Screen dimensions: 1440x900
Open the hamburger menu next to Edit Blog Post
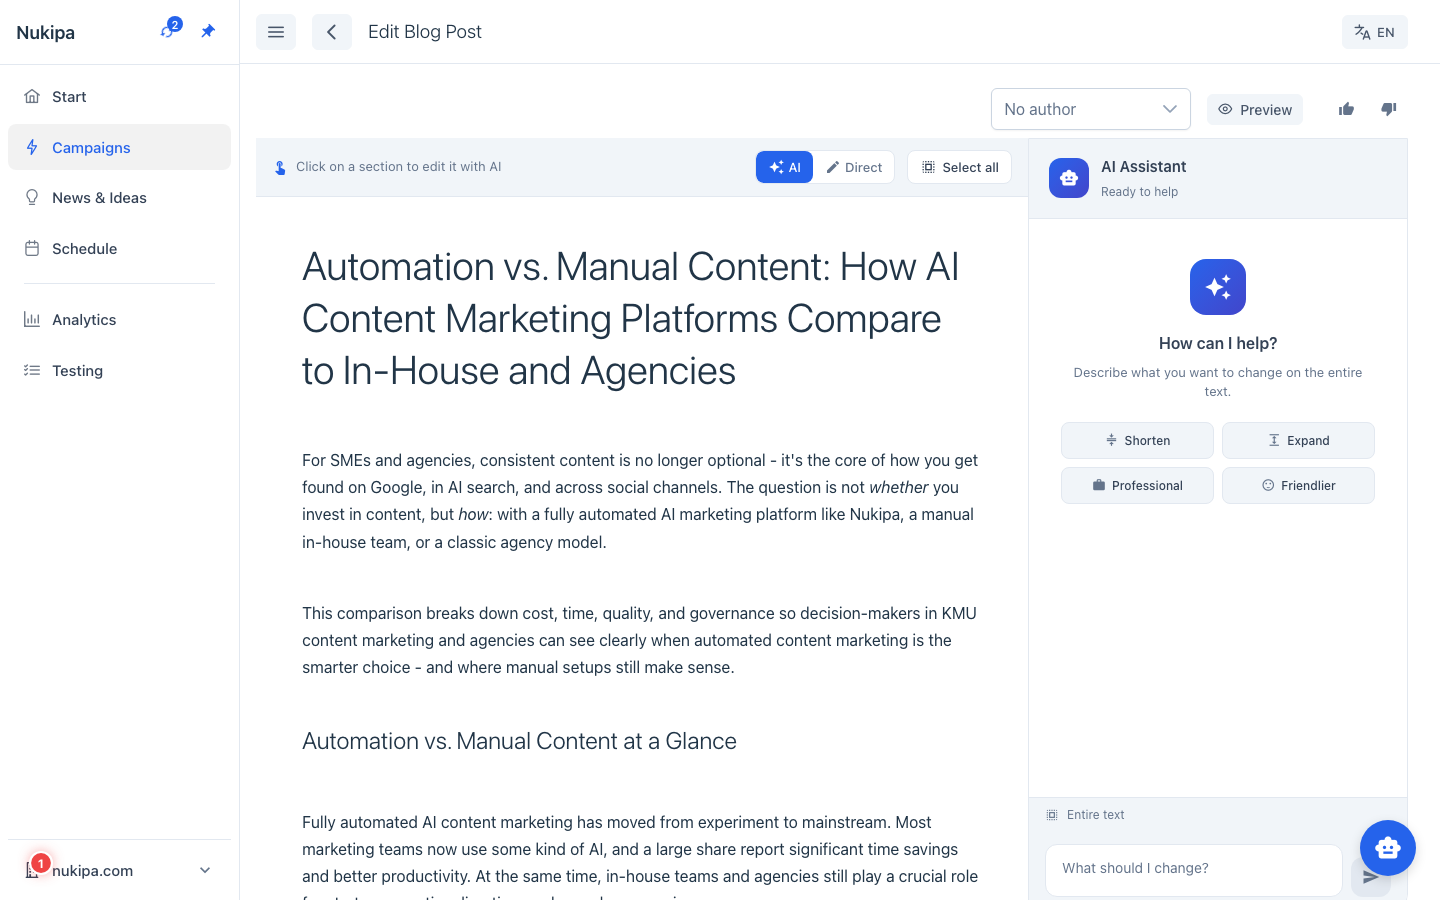[x=276, y=31]
